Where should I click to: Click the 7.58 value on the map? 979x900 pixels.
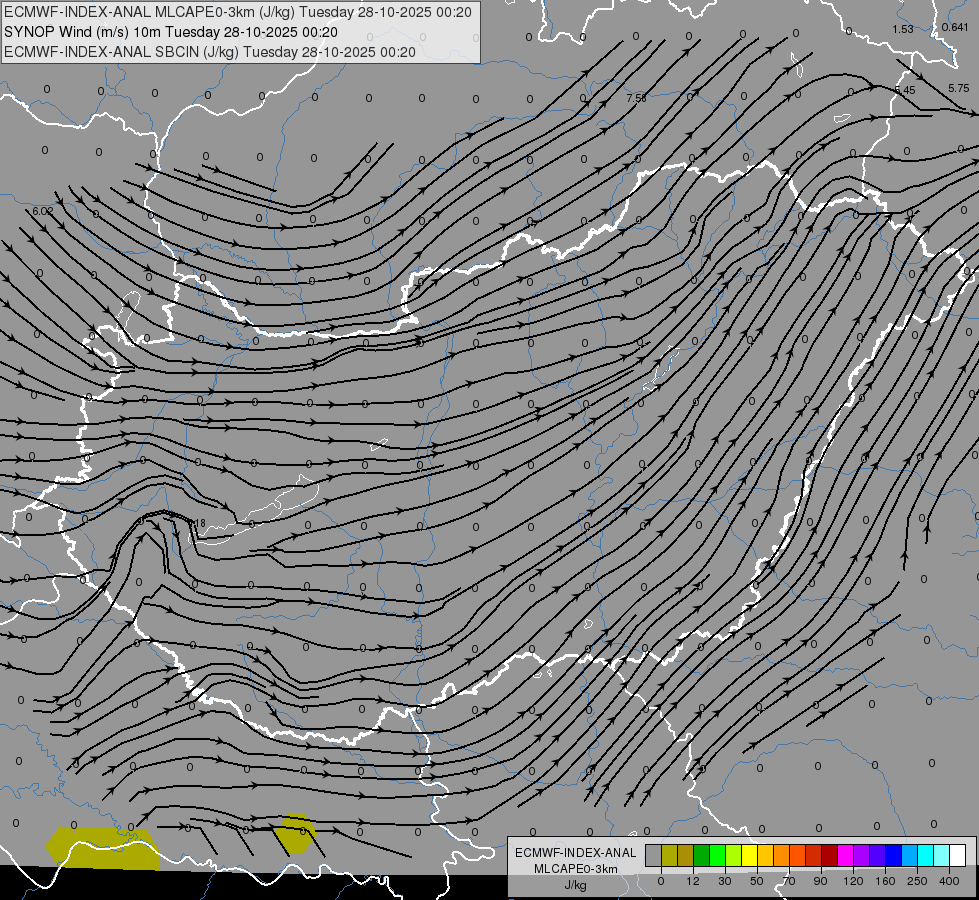[636, 98]
